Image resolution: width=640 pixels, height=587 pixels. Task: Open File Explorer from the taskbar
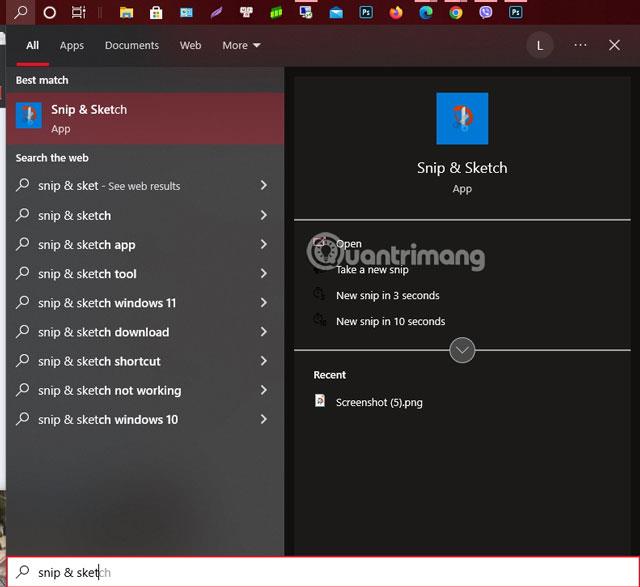[x=127, y=13]
